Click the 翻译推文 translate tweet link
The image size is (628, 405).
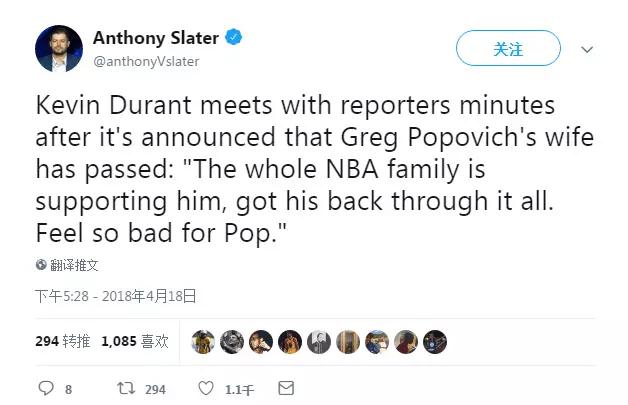(74, 265)
